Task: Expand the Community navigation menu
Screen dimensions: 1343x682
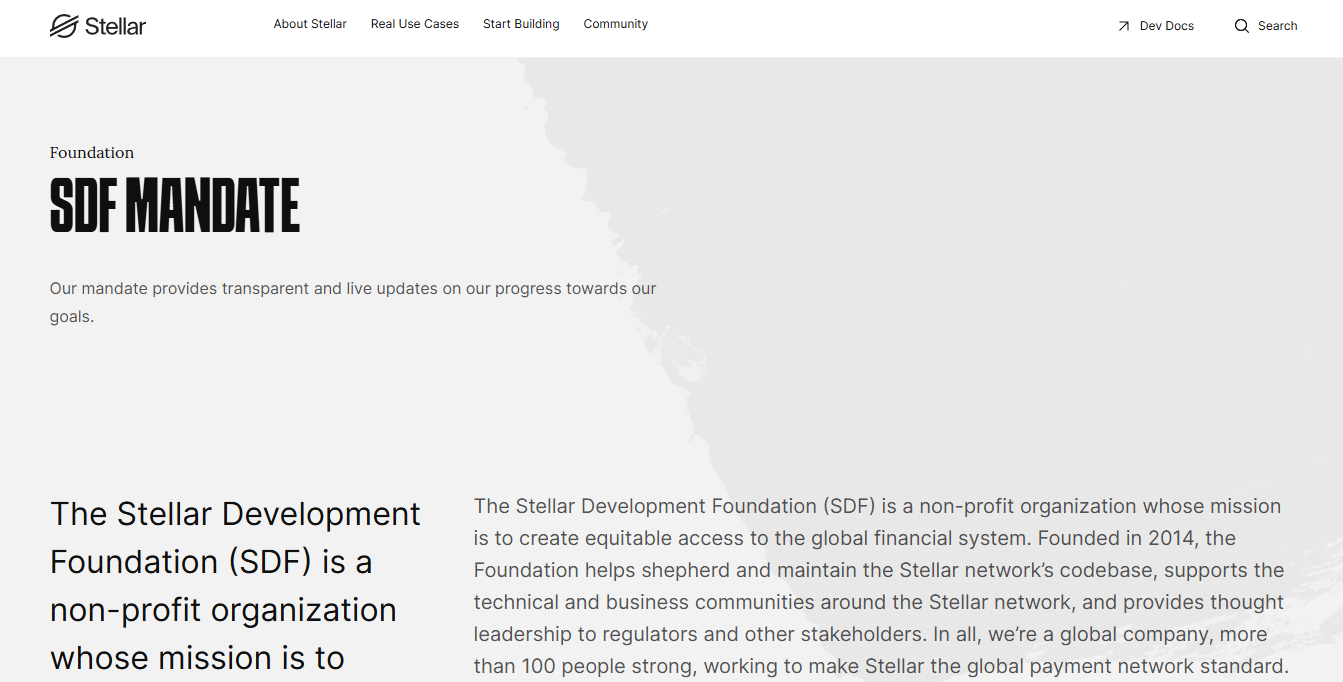Action: (615, 24)
